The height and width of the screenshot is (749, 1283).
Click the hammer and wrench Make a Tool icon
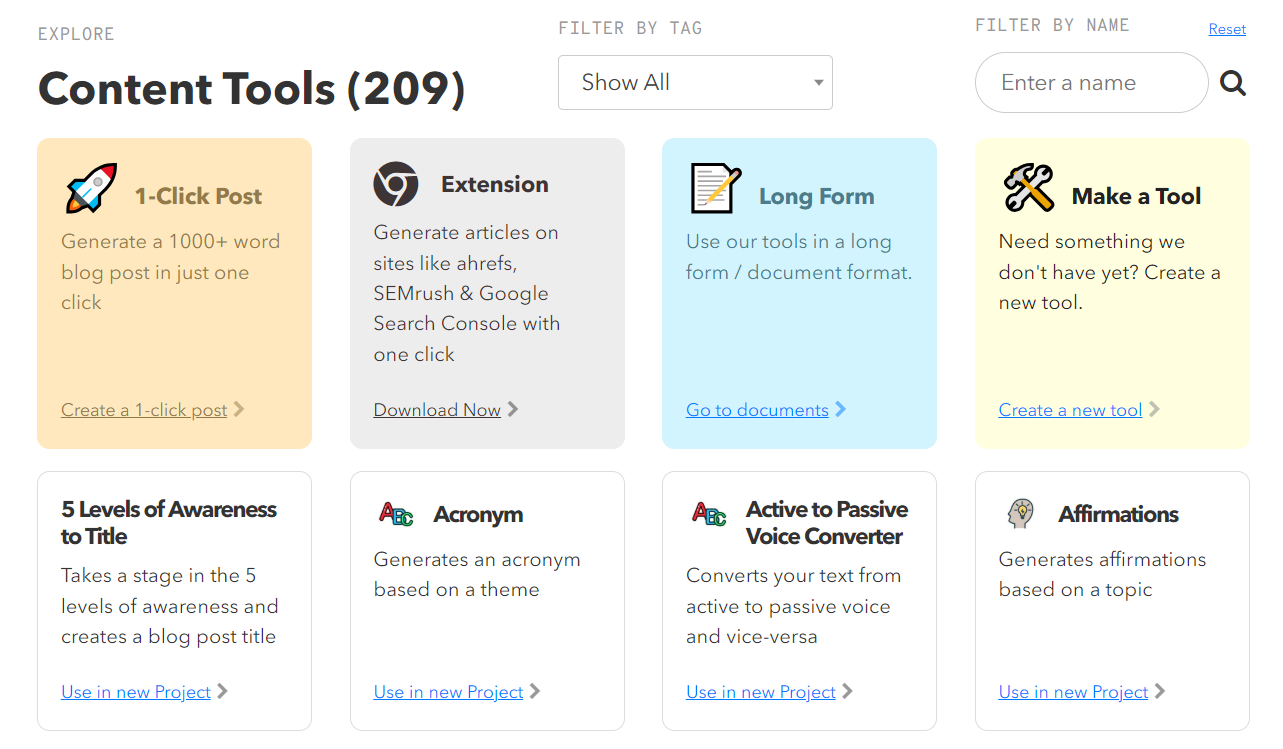click(1029, 188)
